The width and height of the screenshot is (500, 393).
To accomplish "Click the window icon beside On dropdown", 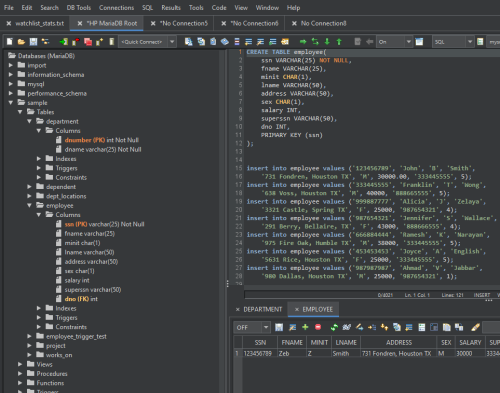I will tap(419, 42).
